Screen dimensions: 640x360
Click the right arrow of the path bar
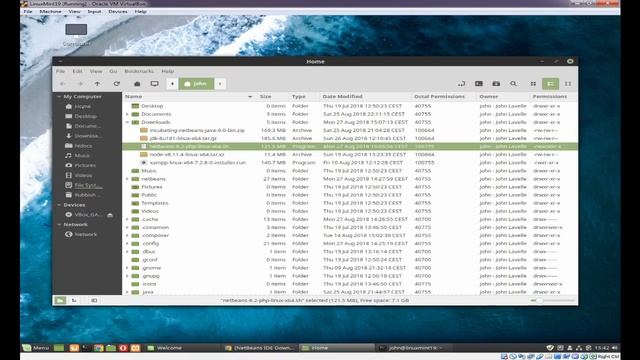(x=220, y=84)
